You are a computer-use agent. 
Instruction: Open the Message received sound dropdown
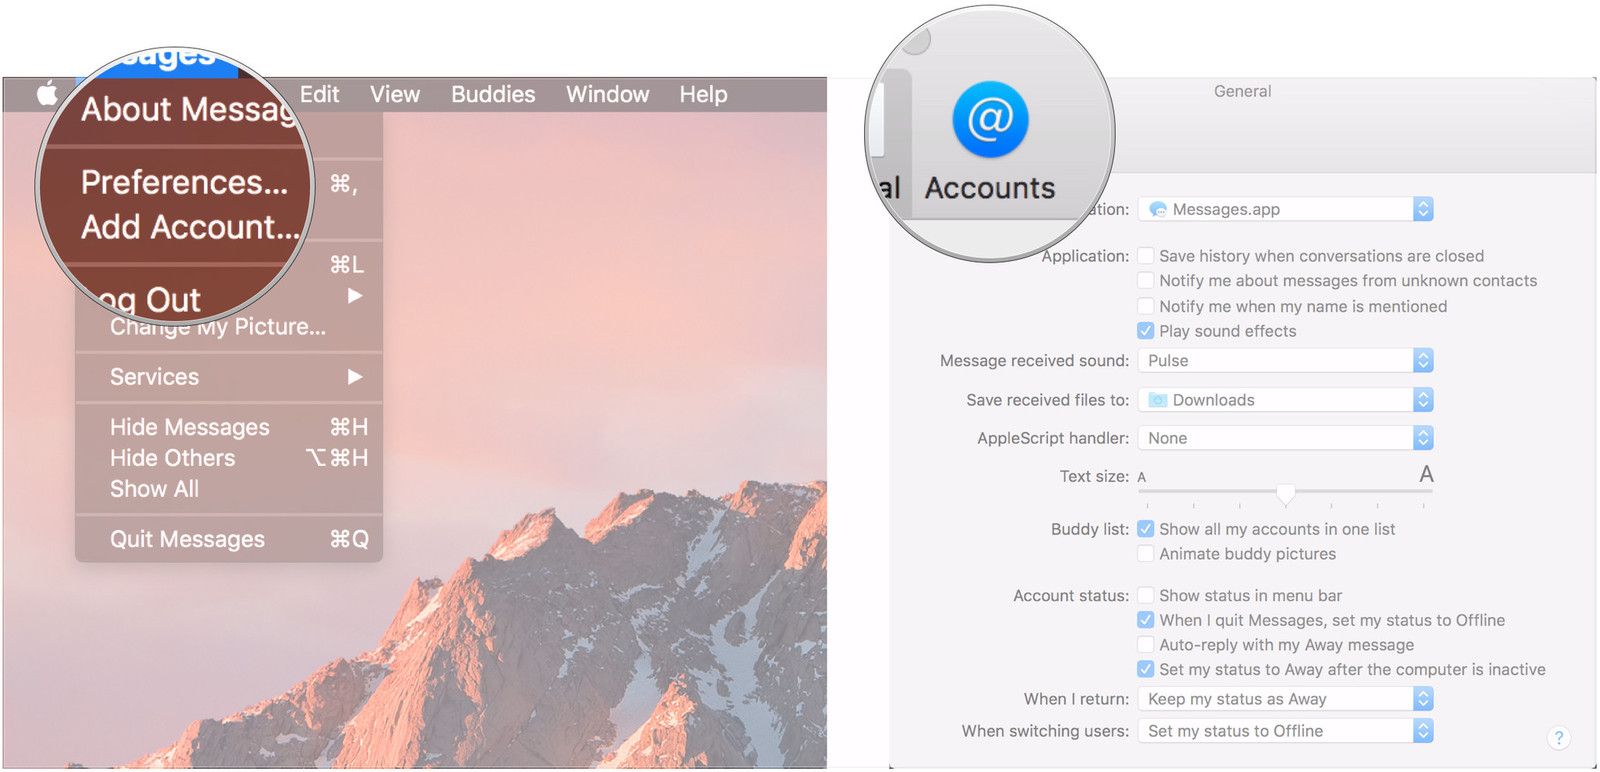pyautogui.click(x=1285, y=361)
